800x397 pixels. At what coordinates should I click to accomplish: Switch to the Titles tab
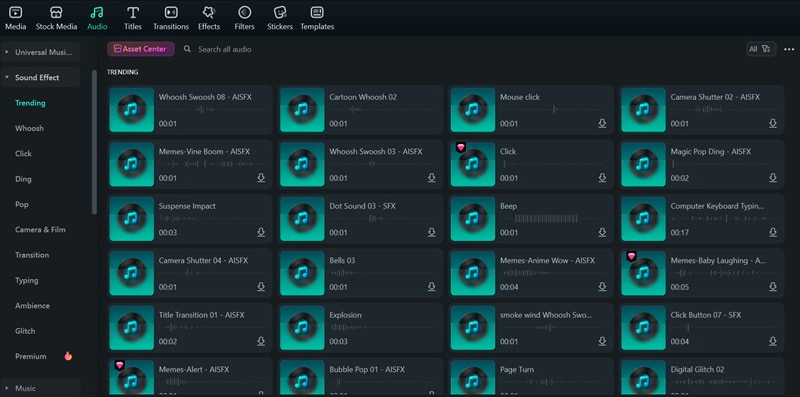[x=133, y=18]
